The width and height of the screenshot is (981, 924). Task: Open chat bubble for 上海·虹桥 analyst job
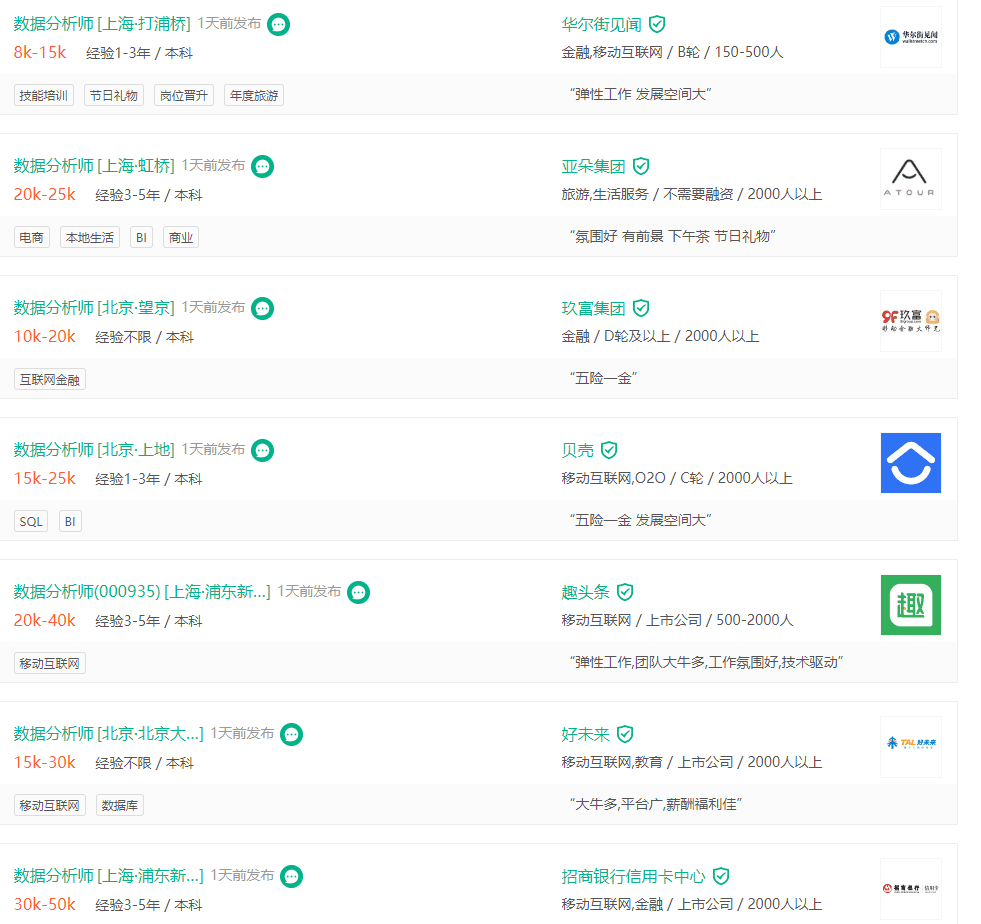click(262, 166)
